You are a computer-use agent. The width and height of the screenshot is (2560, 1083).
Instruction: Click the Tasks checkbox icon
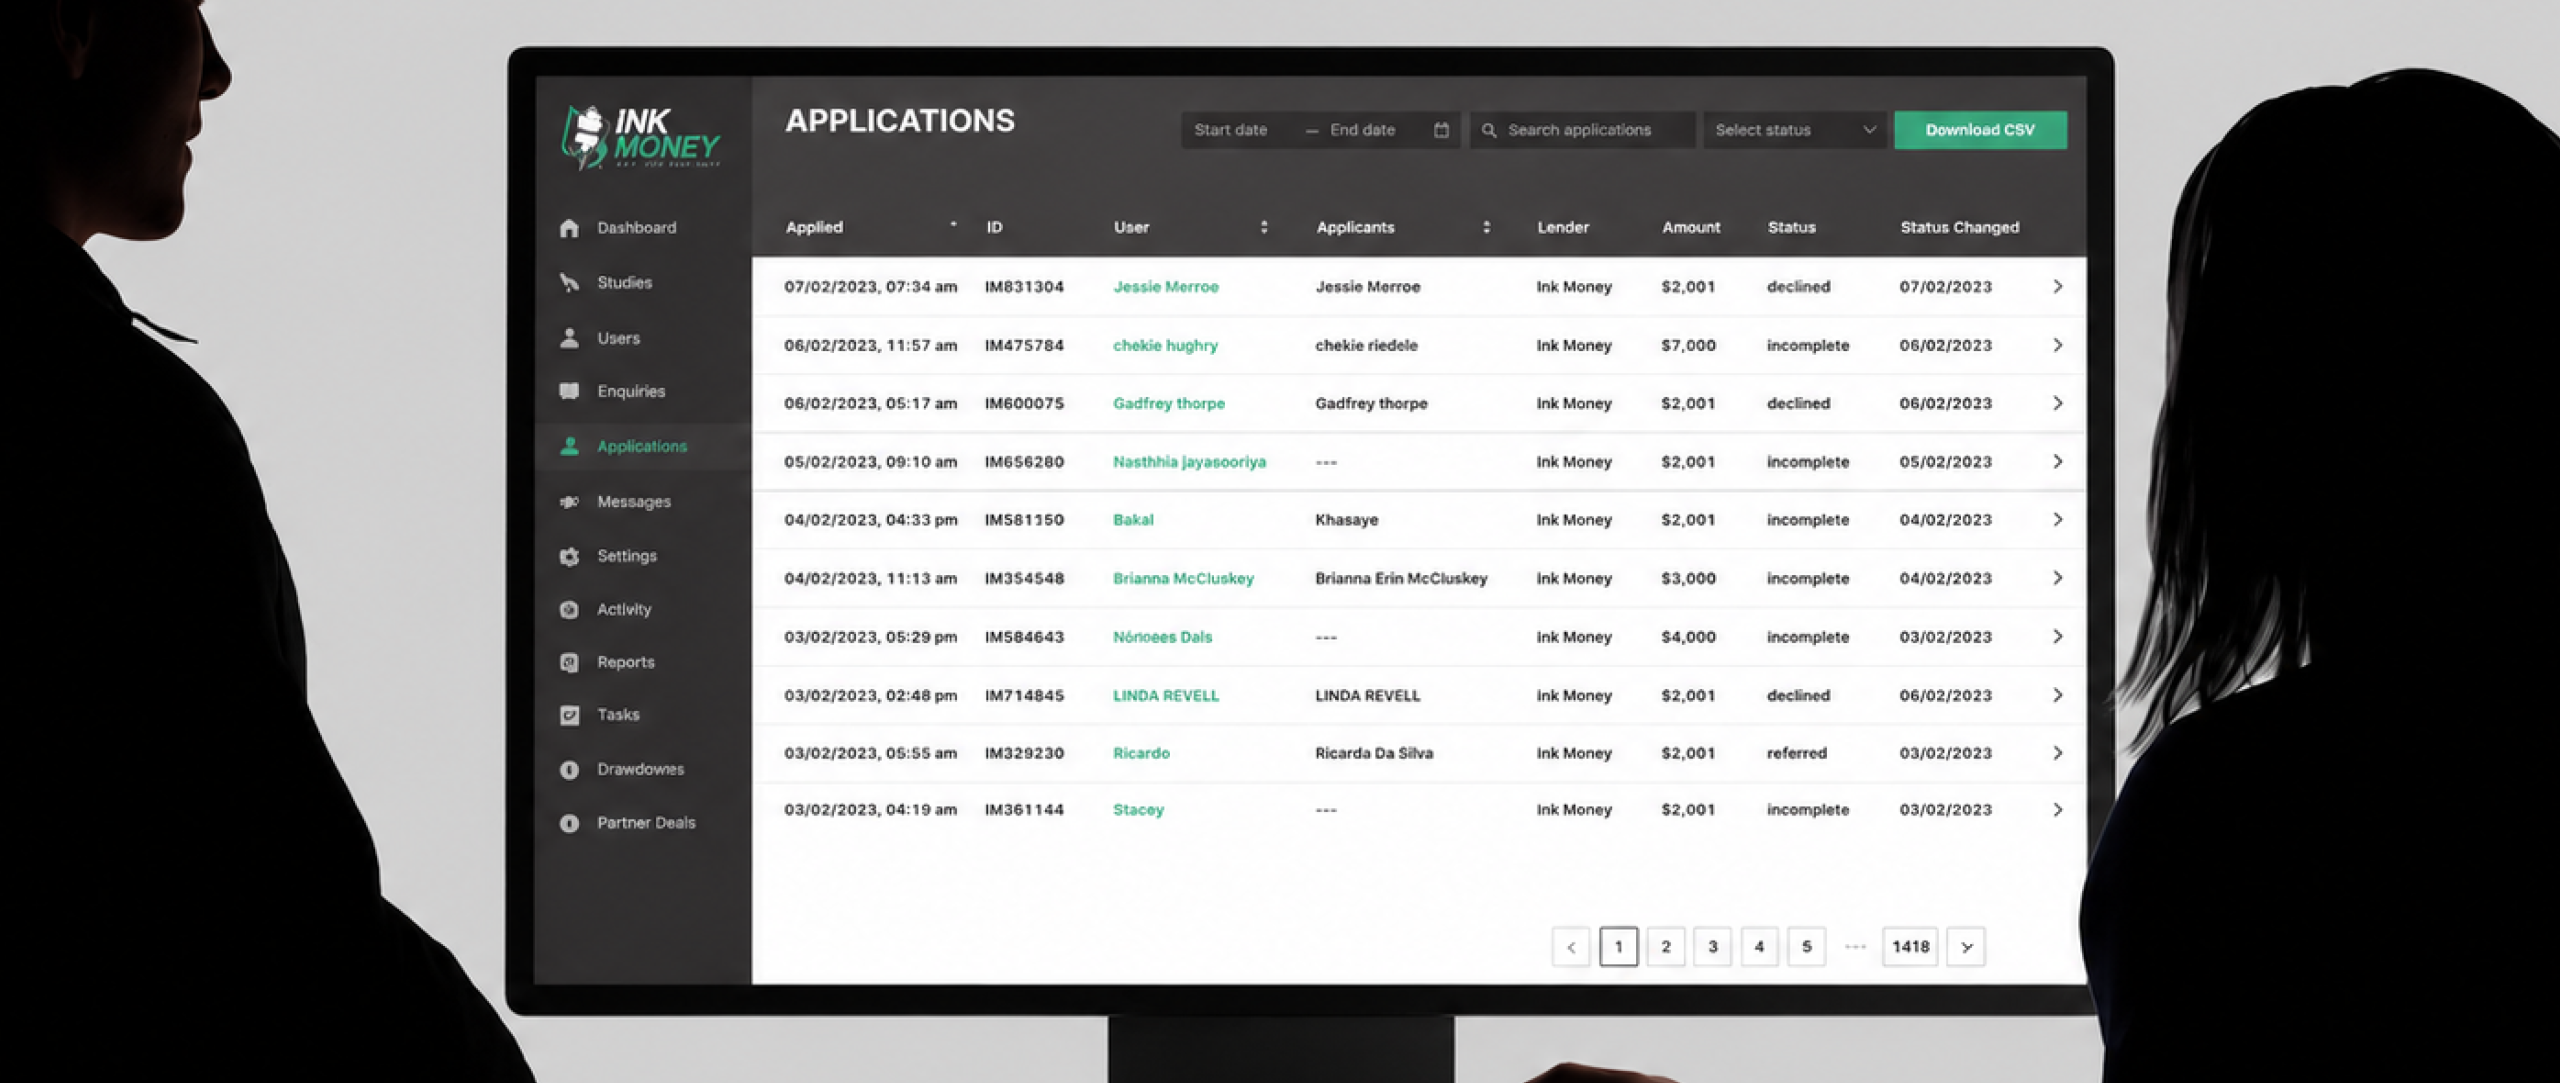point(569,715)
